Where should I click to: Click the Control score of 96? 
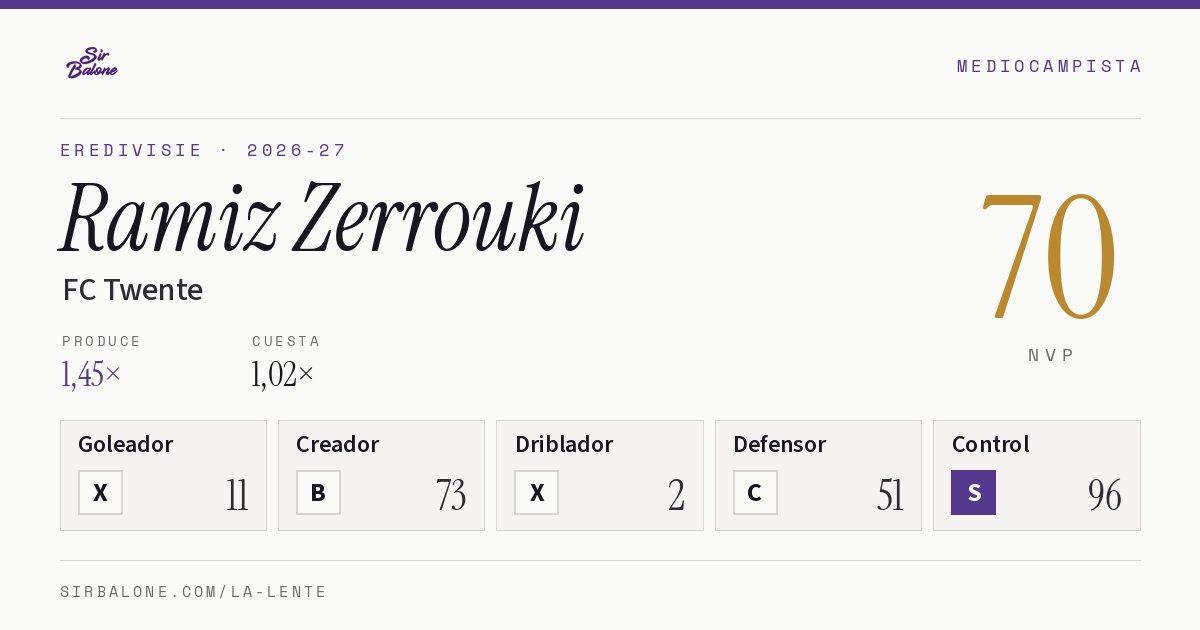coord(1105,495)
